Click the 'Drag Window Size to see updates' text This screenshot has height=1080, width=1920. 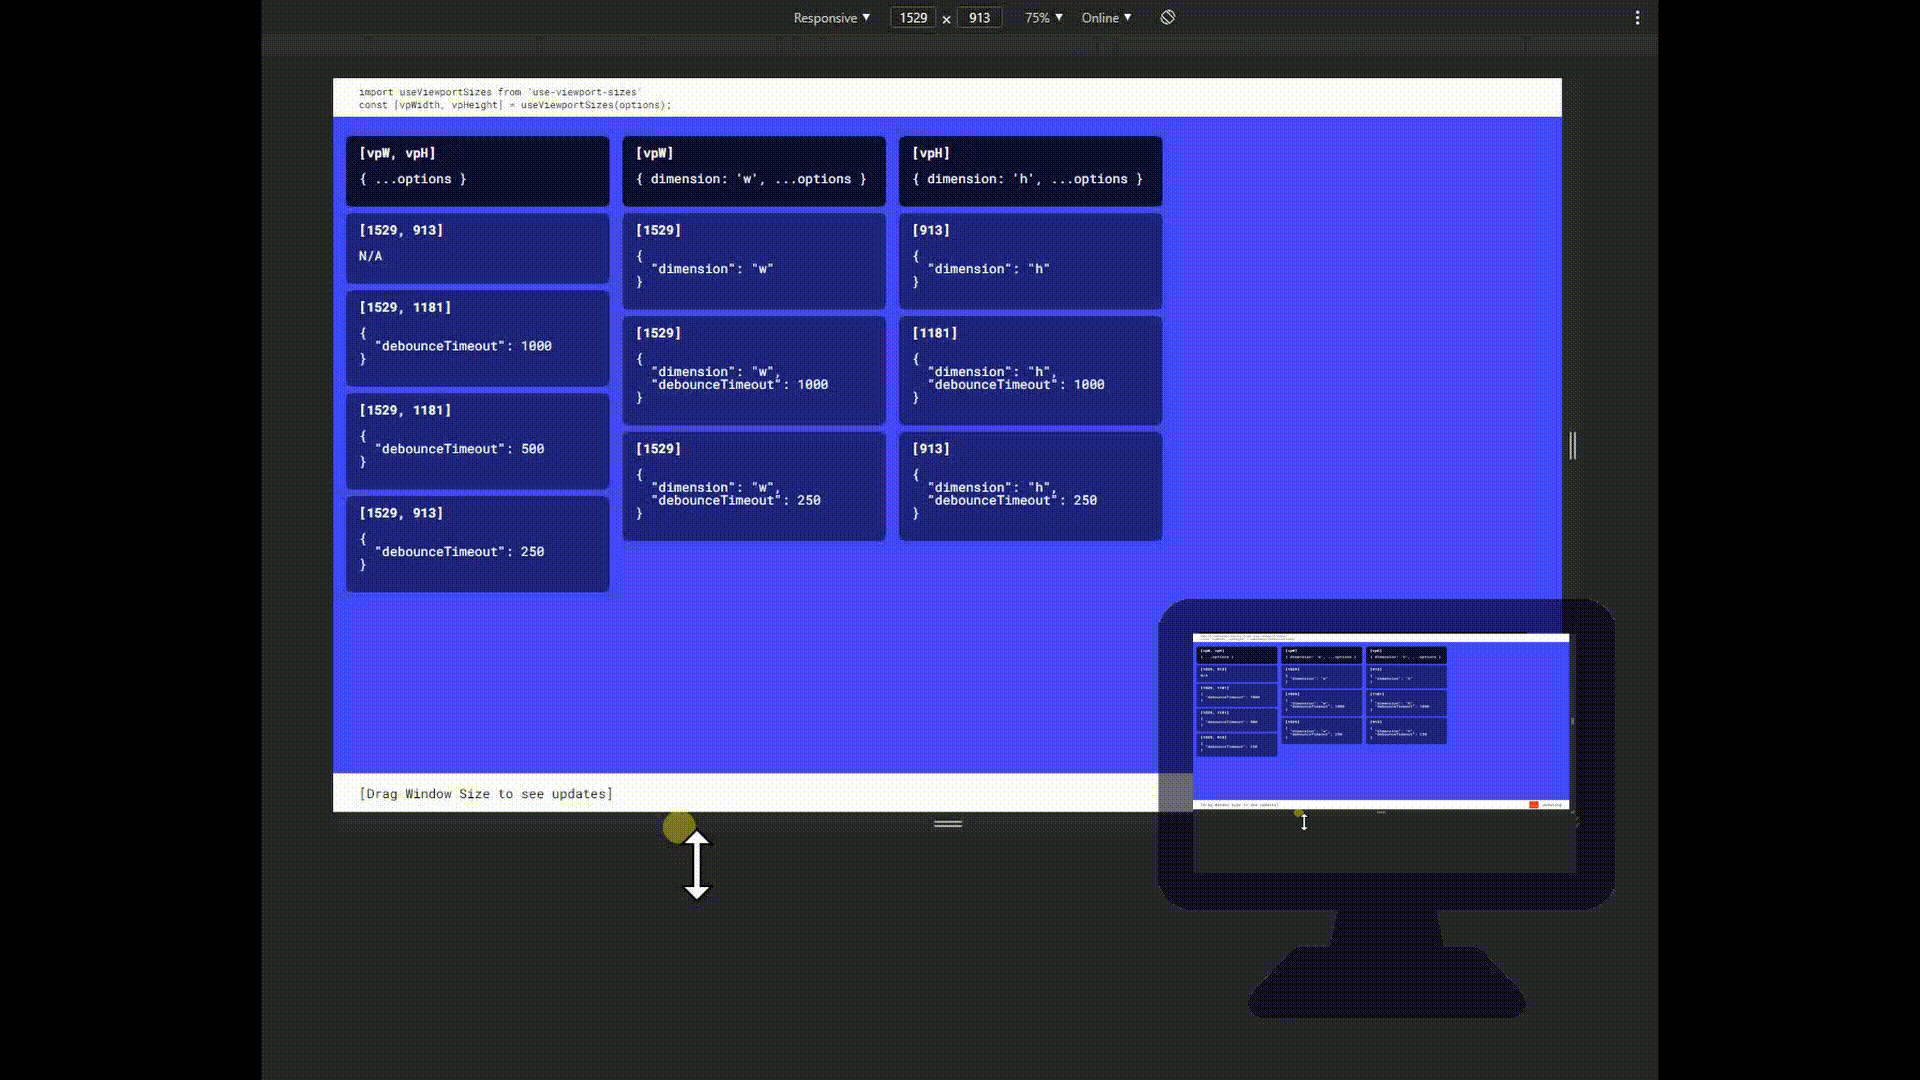point(486,794)
